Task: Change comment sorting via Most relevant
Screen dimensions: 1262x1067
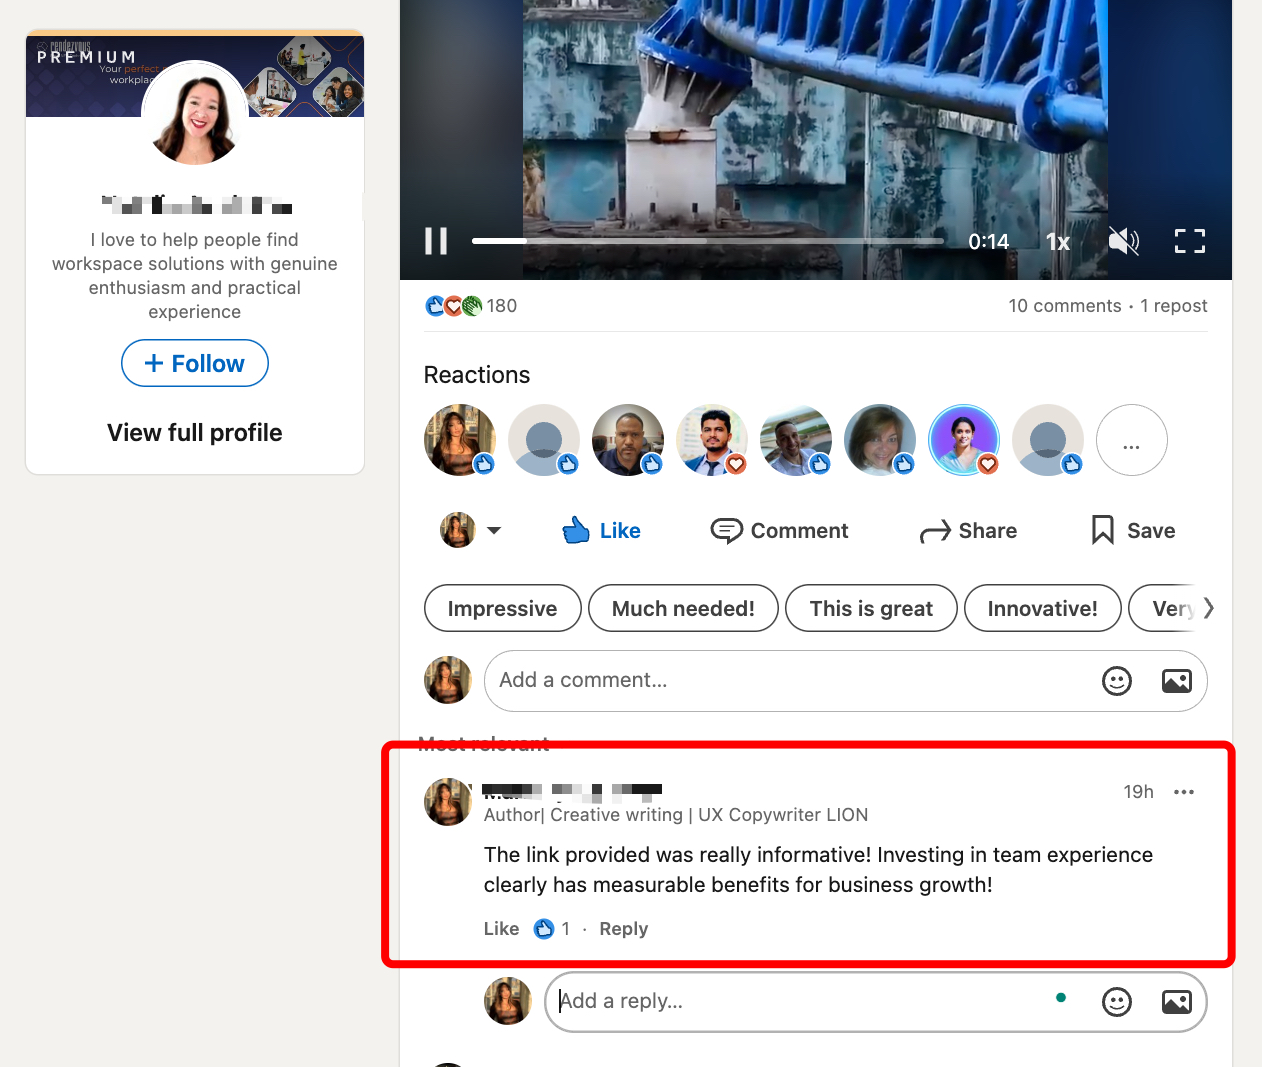Action: tap(484, 744)
